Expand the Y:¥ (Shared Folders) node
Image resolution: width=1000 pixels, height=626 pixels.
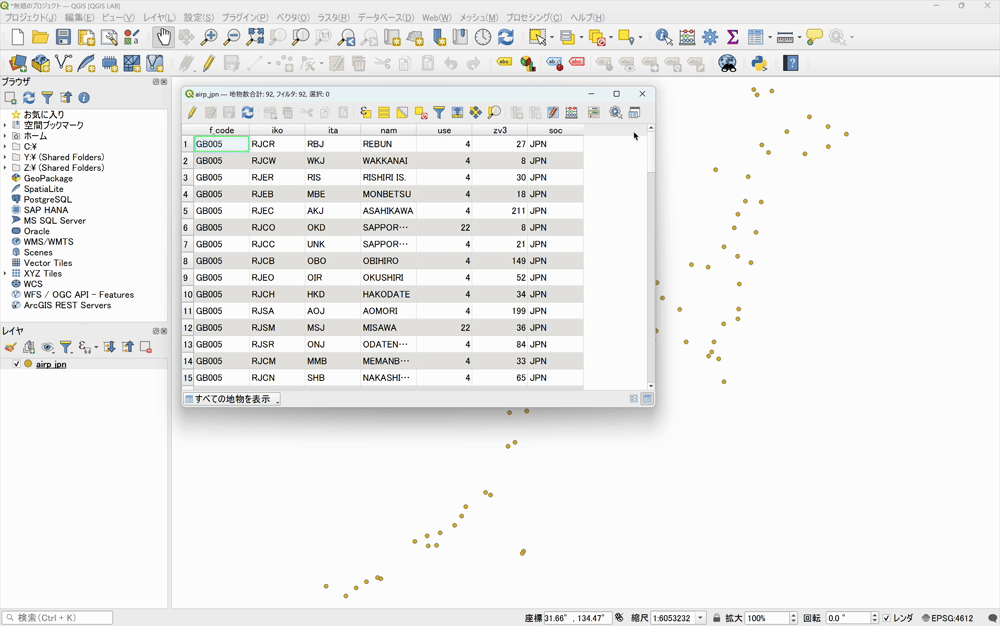[5, 157]
